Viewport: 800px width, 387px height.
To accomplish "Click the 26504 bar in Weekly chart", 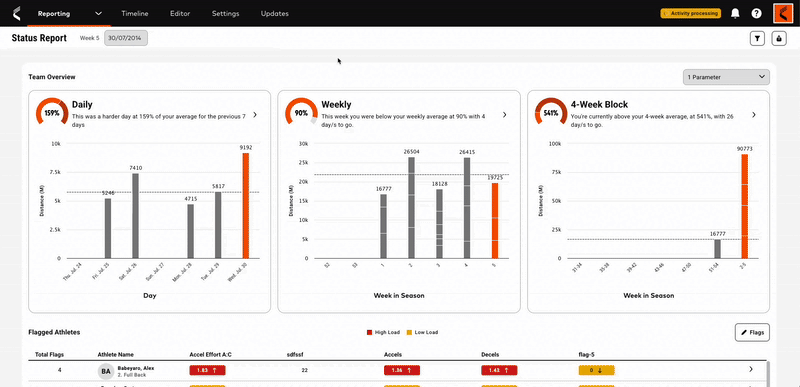I will point(411,208).
